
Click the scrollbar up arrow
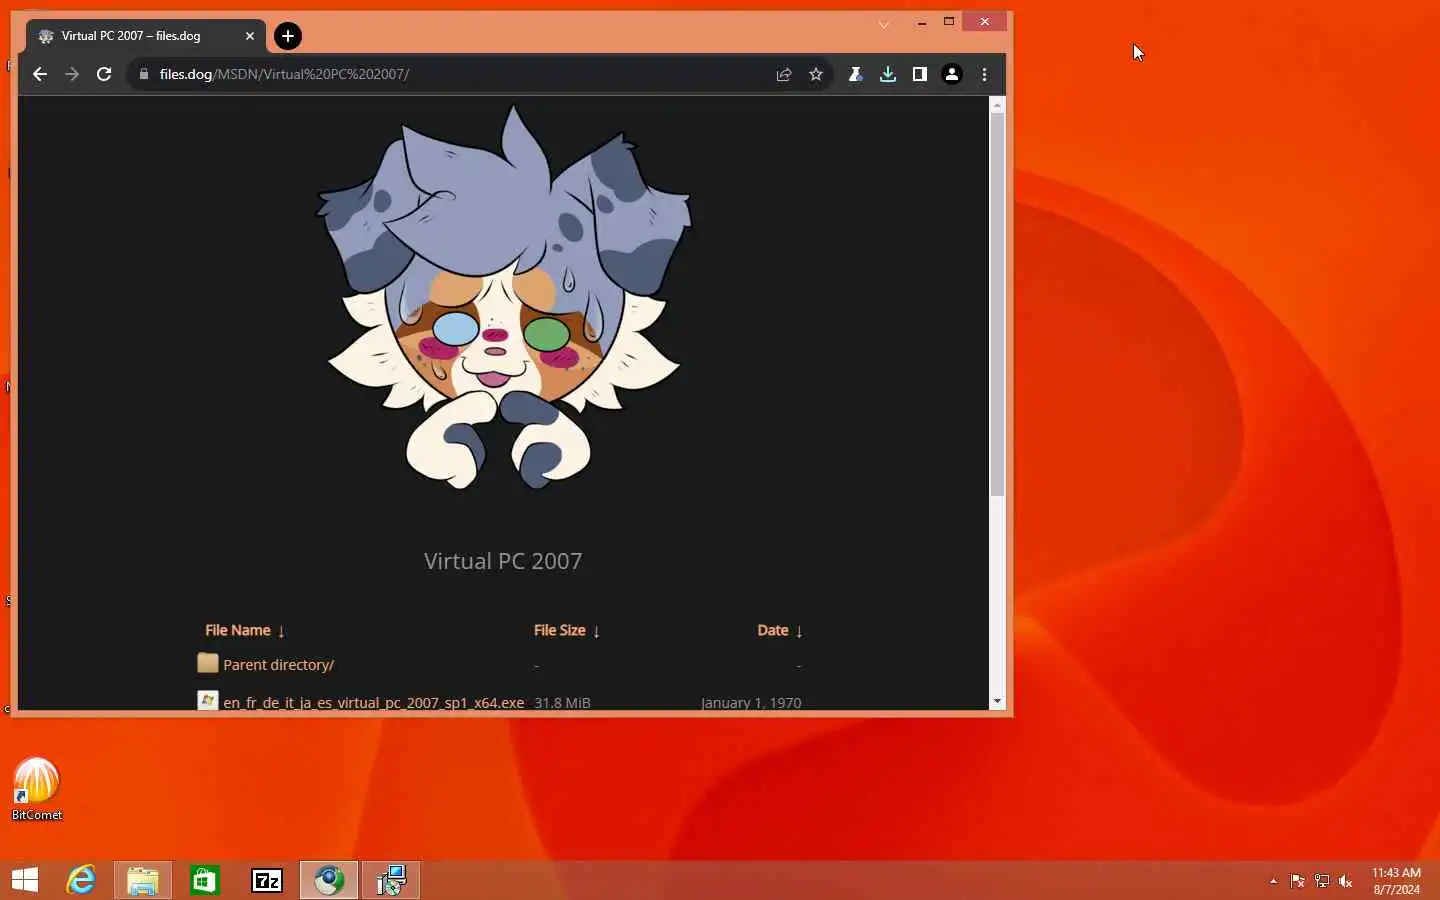pos(997,104)
